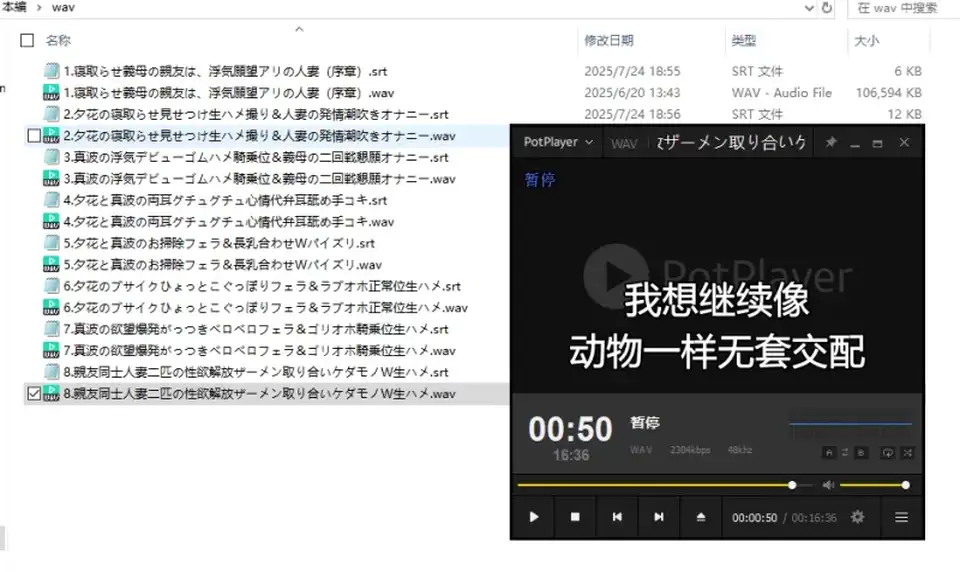Open a file with the eject icon

point(700,517)
